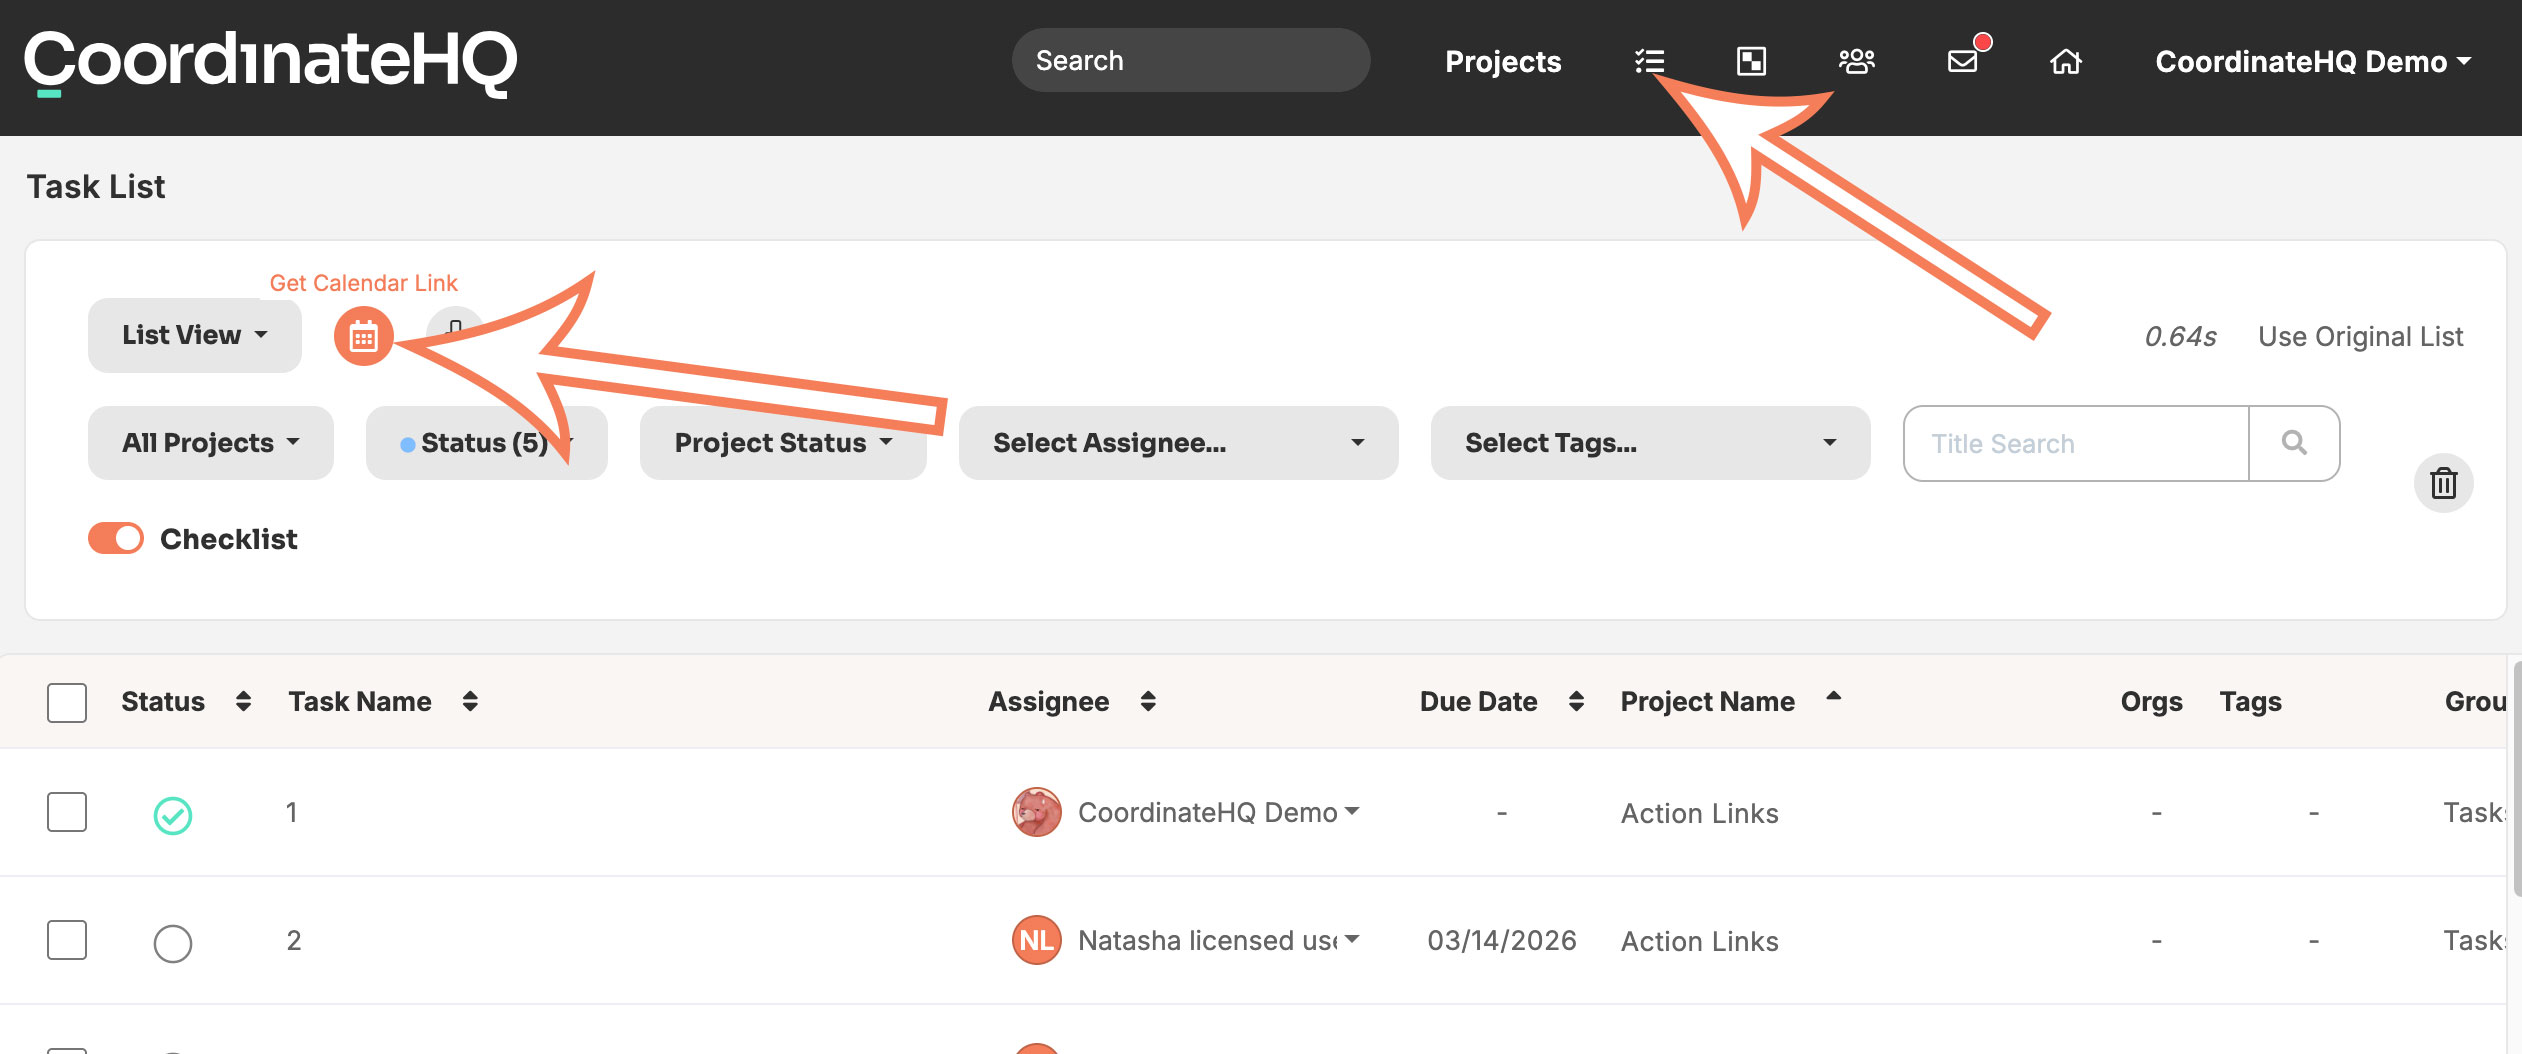Click the Task Name column header label
The width and height of the screenshot is (2522, 1054).
point(360,702)
